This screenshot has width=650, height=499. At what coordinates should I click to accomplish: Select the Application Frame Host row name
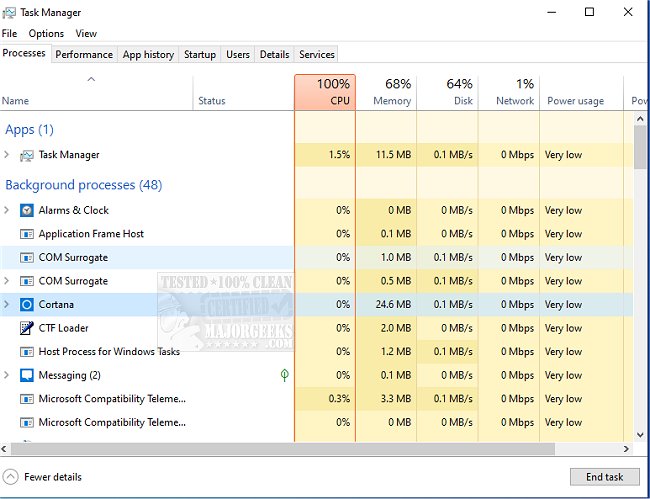(x=91, y=234)
